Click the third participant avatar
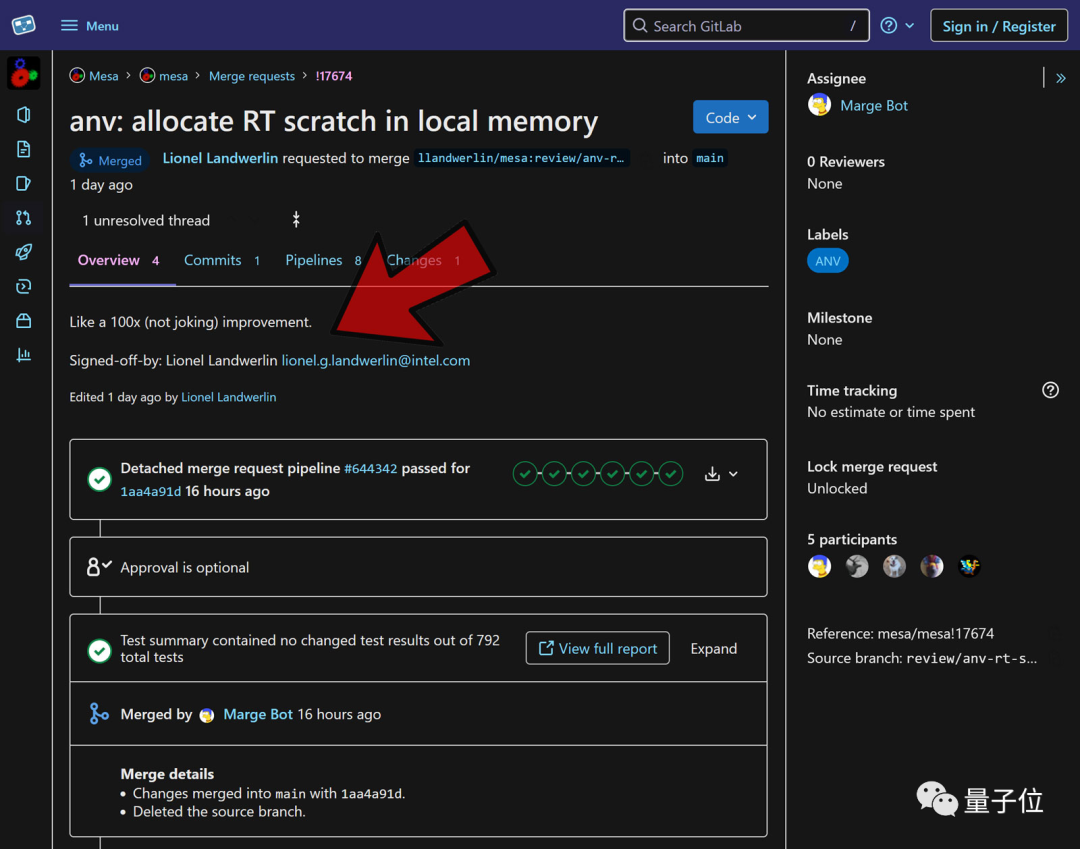This screenshot has width=1080, height=849. [x=895, y=566]
